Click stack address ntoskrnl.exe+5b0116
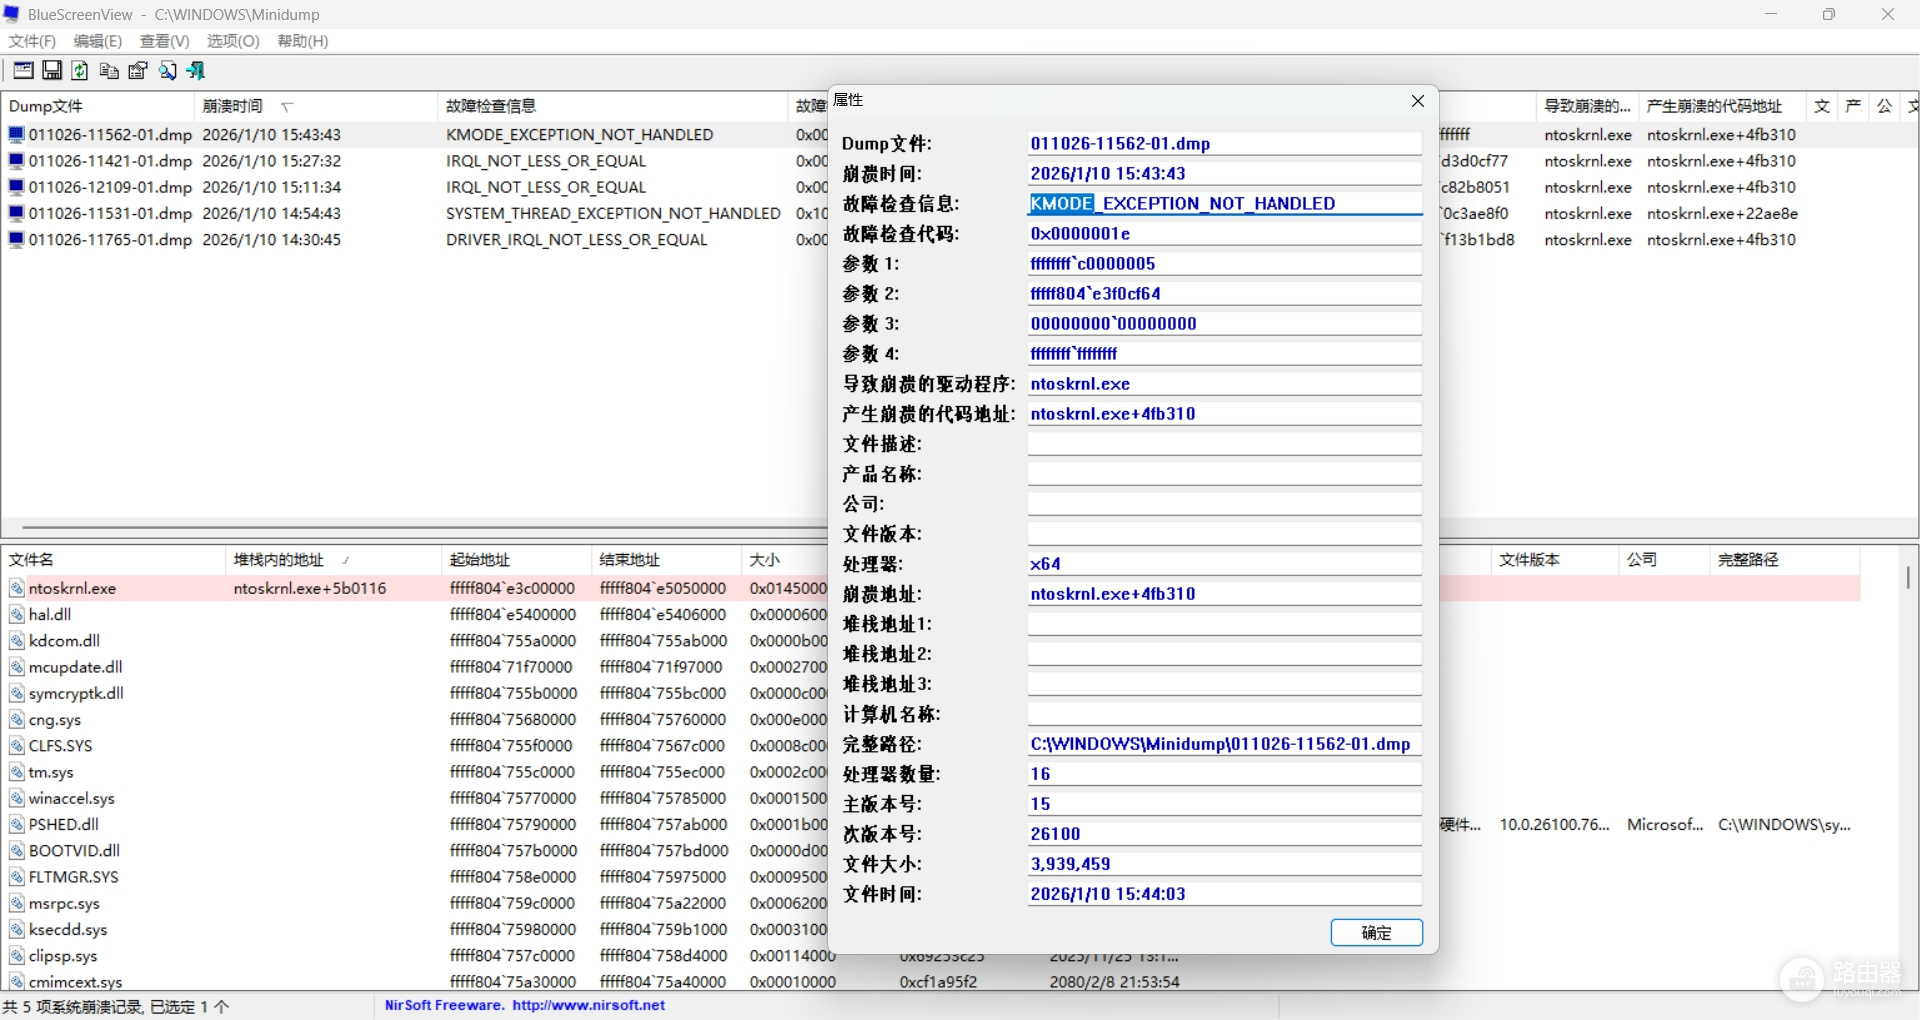The height and width of the screenshot is (1020, 1920). (310, 588)
